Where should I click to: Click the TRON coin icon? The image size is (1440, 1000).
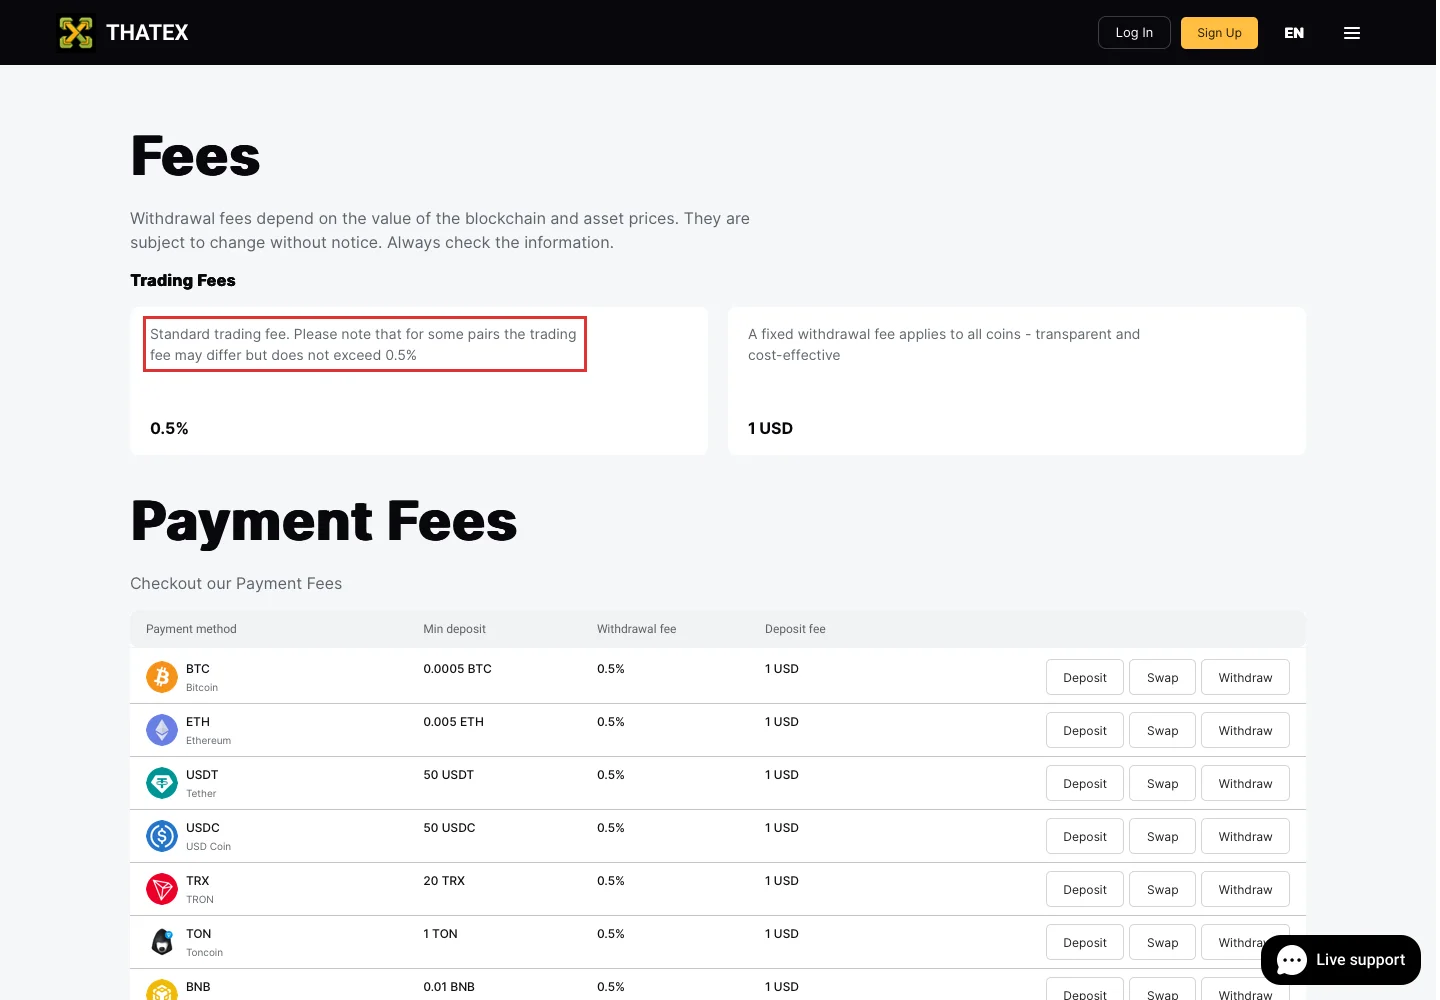162,889
